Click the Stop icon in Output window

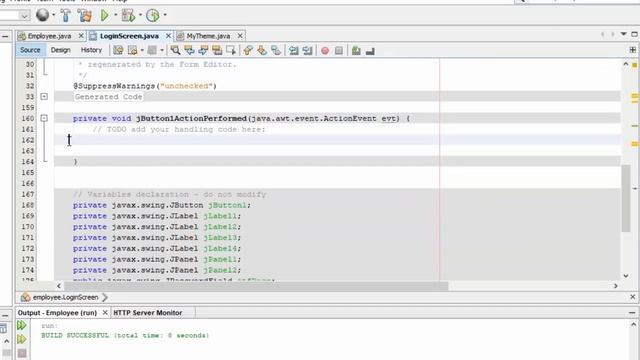(22, 353)
